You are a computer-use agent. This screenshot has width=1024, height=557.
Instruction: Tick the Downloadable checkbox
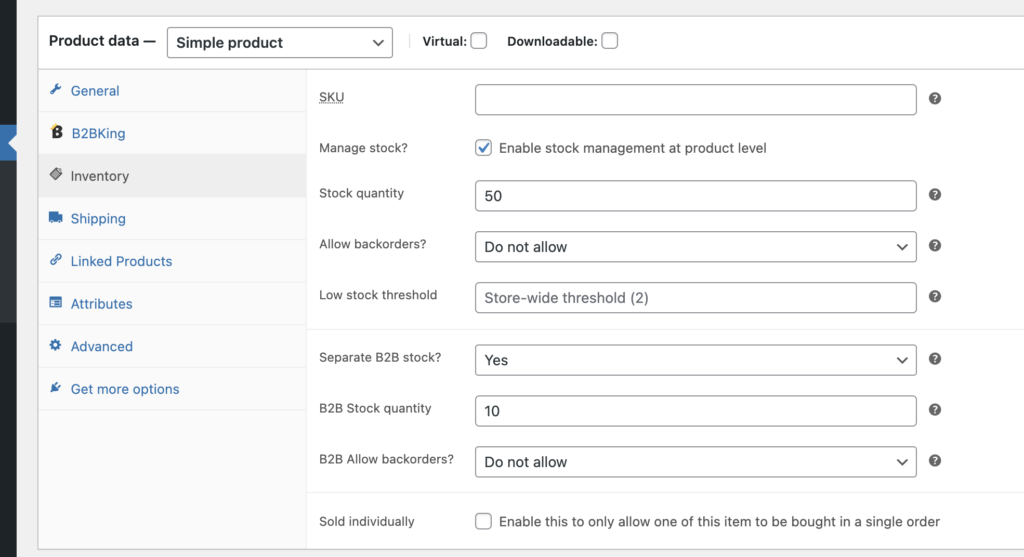[x=609, y=40]
